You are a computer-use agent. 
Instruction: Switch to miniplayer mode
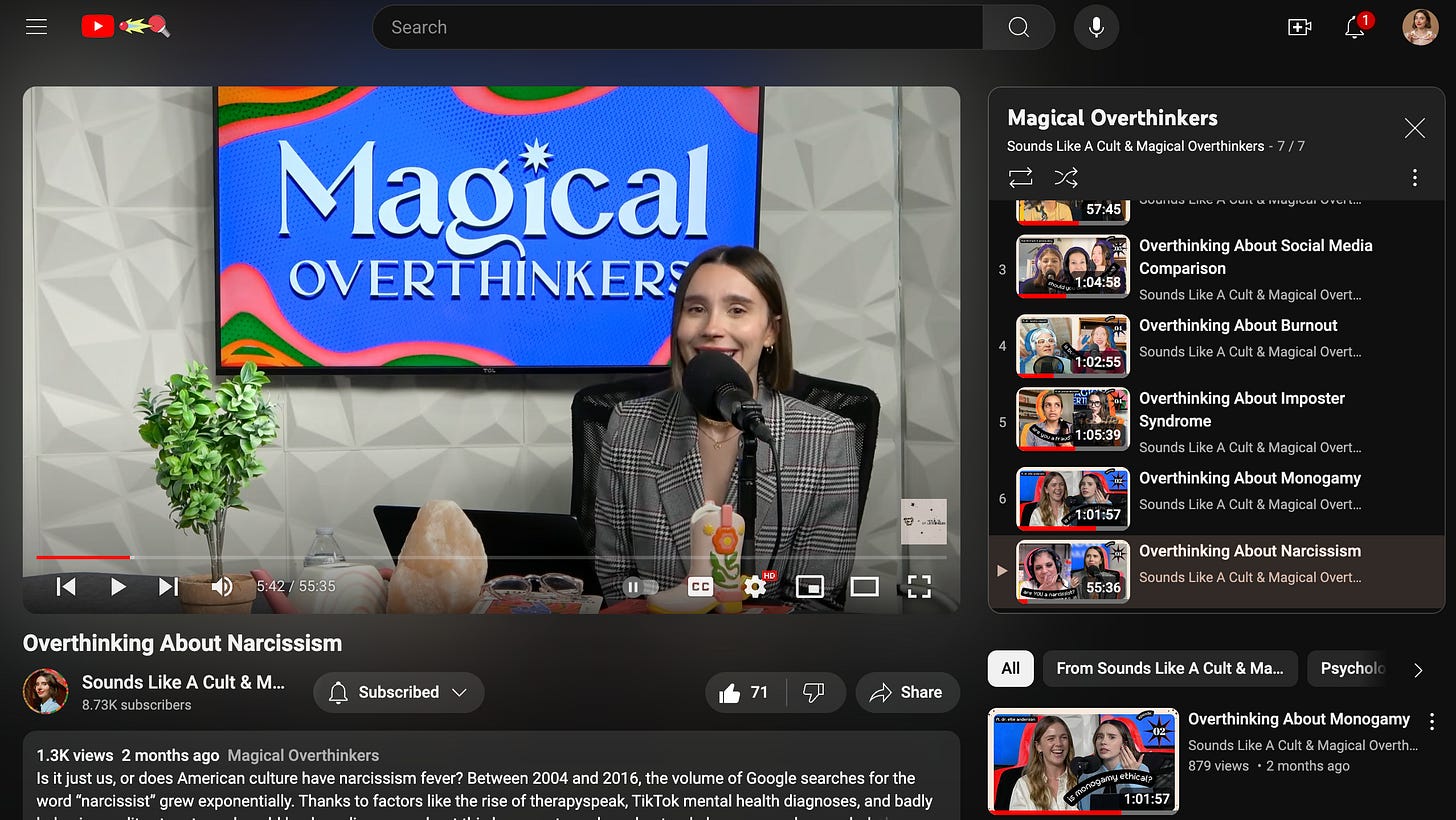[x=809, y=586]
